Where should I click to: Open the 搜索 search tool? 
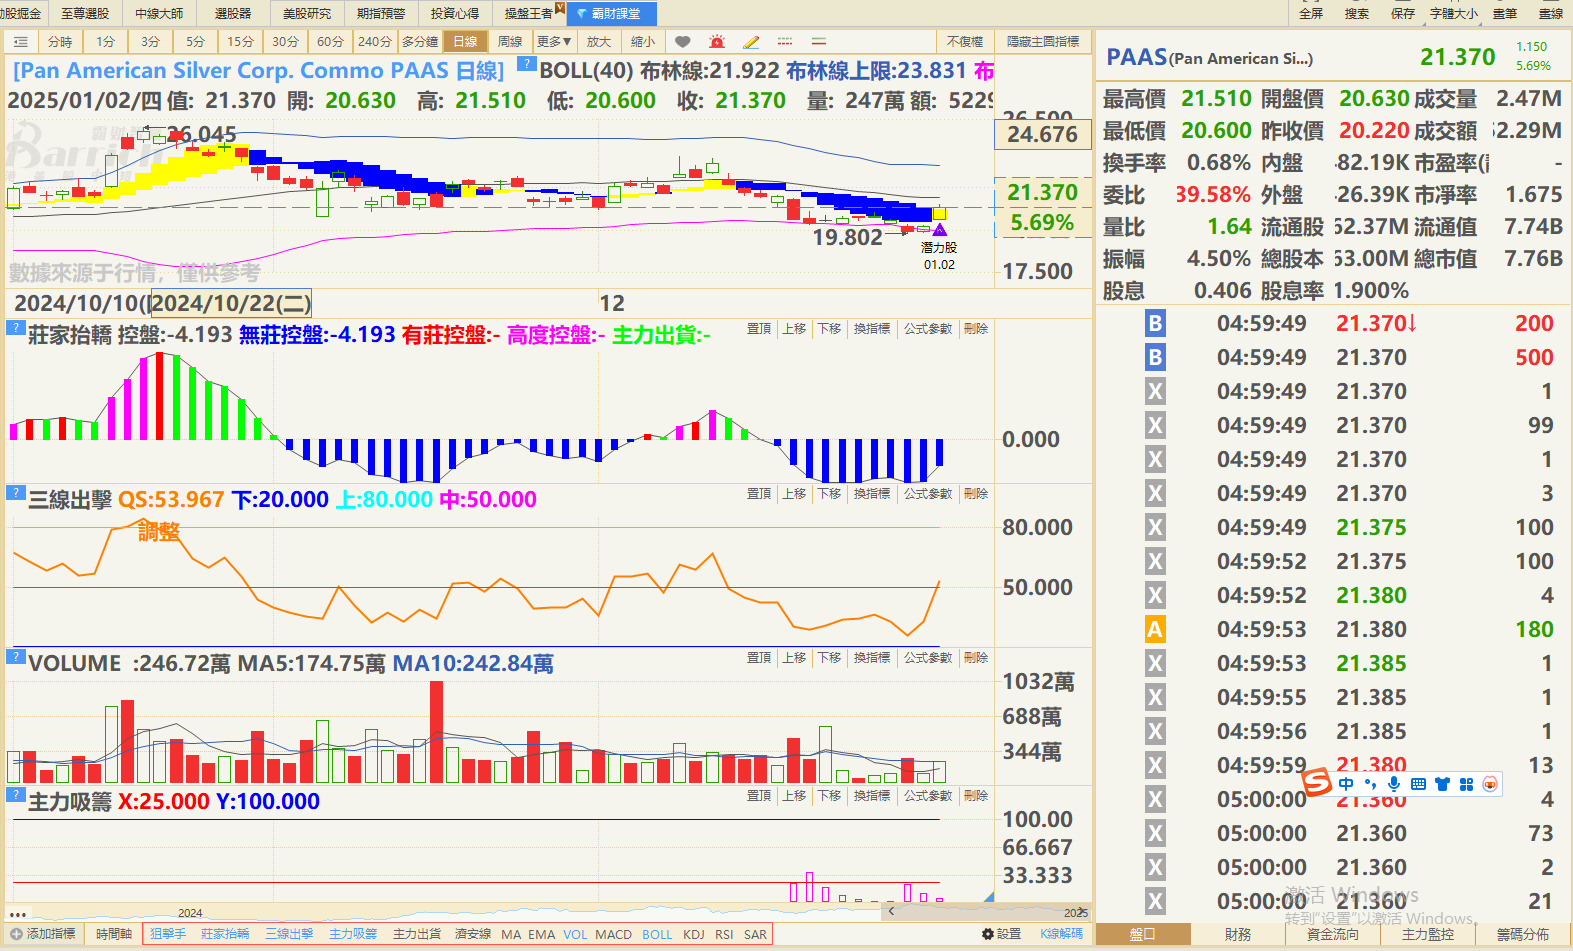click(x=1357, y=13)
